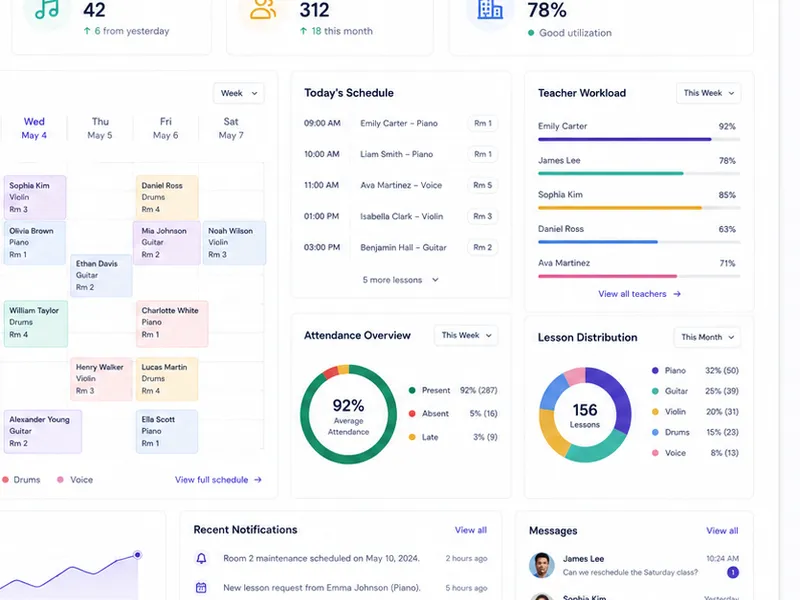Click the Guitar legend dot in Lesson Distribution

point(655,391)
